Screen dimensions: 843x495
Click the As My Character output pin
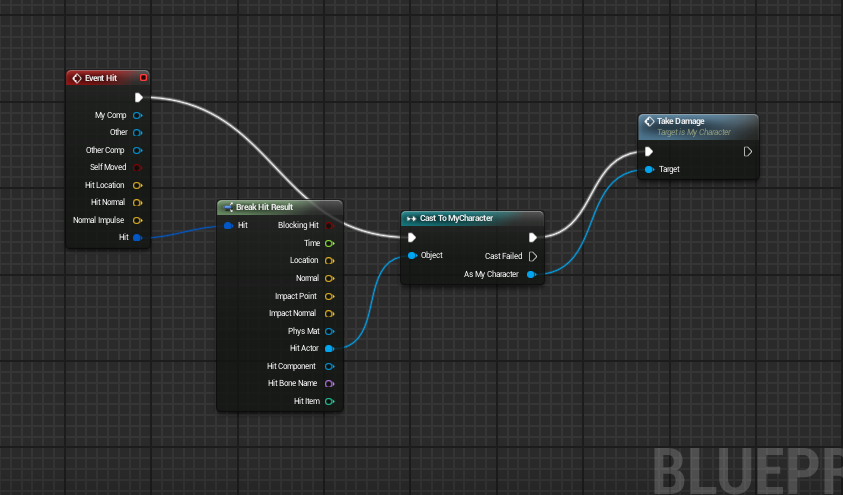[x=531, y=274]
